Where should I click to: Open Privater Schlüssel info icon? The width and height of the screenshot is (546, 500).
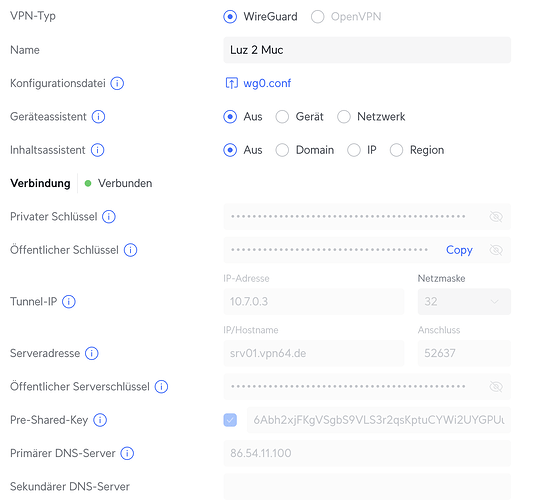tap(109, 217)
